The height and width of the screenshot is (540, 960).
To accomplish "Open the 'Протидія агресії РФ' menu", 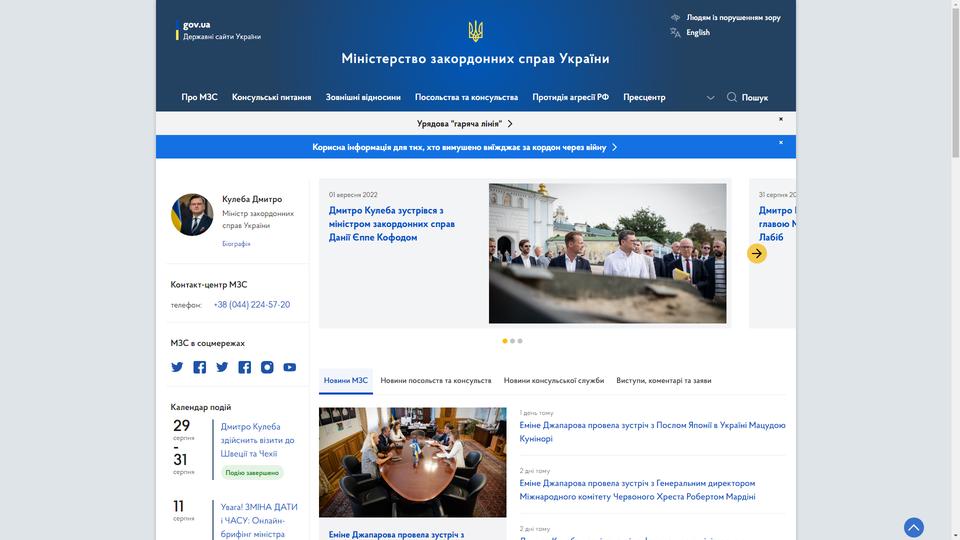I will point(571,97).
